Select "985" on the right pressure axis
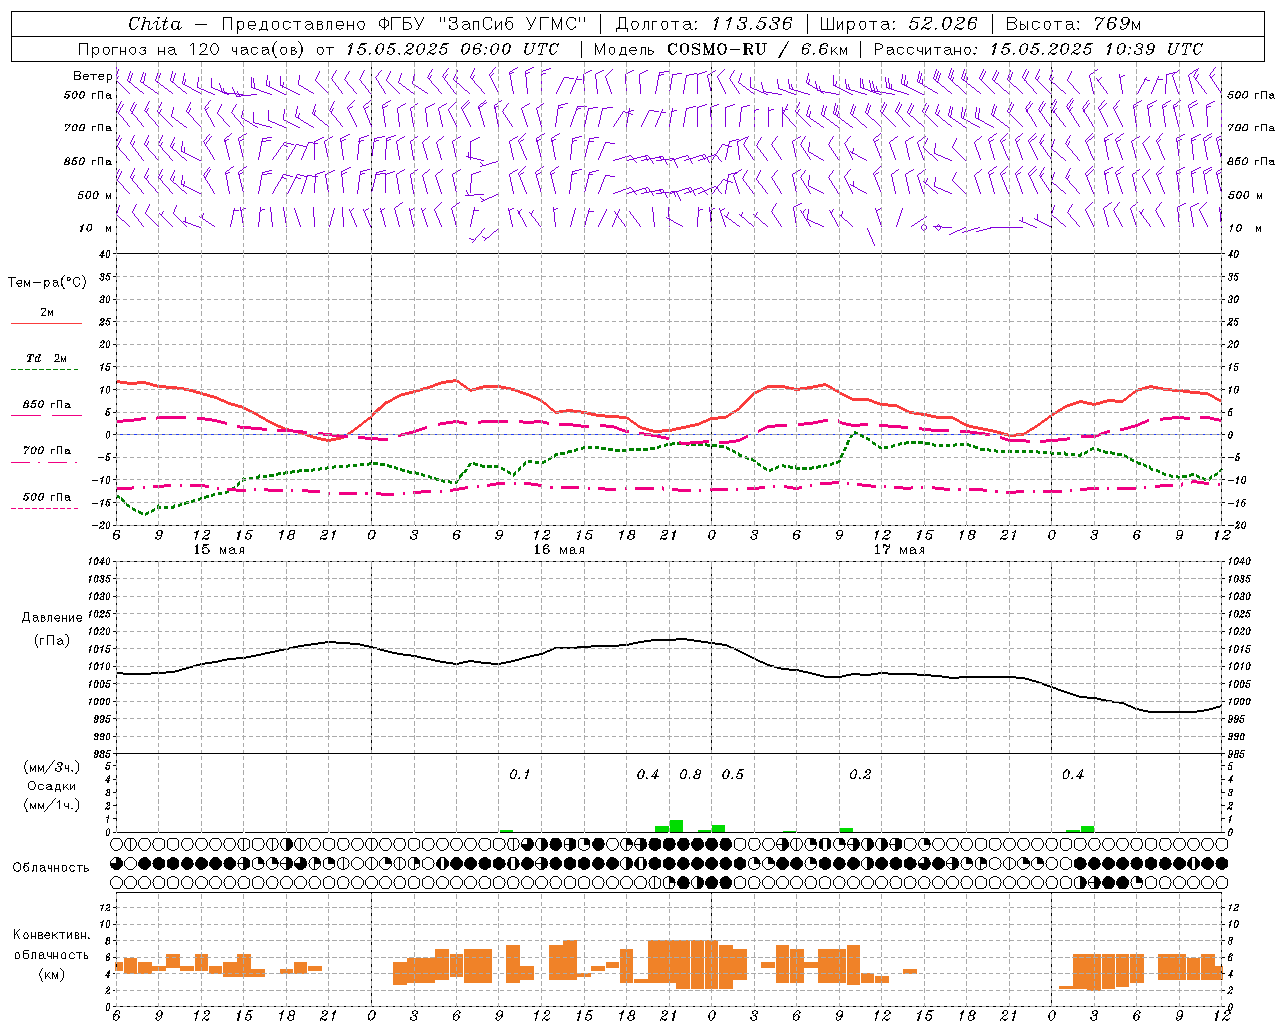Viewport: 1280px width, 1024px height. 1236,754
